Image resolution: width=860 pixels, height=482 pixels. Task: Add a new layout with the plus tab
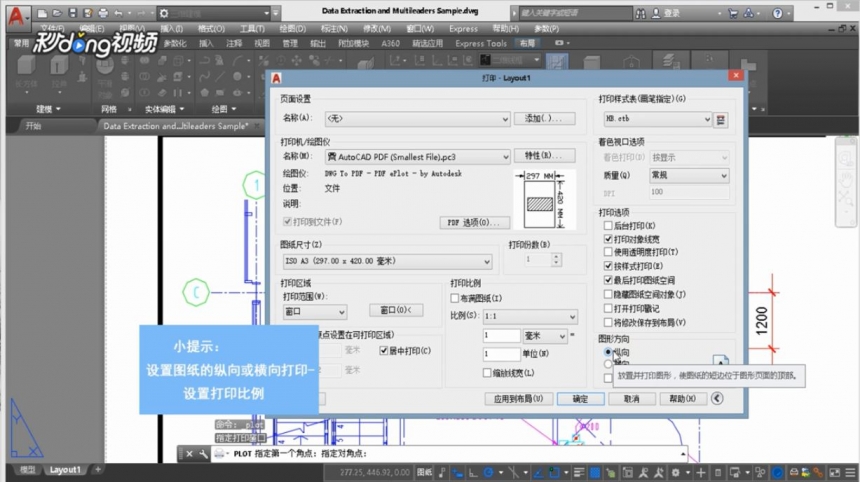pyautogui.click(x=98, y=469)
